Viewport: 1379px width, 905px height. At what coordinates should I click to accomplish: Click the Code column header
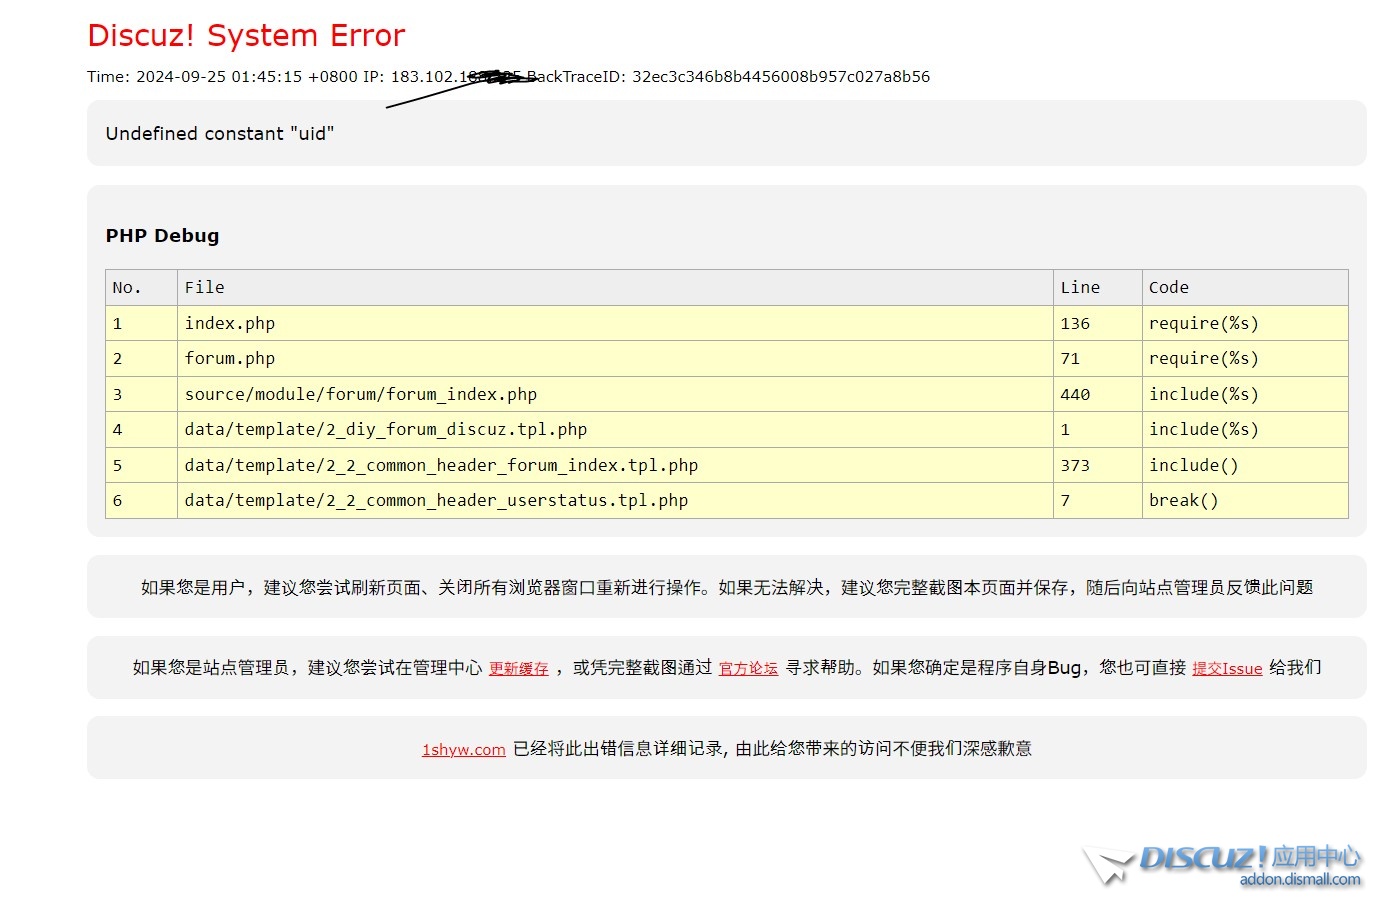(1168, 288)
